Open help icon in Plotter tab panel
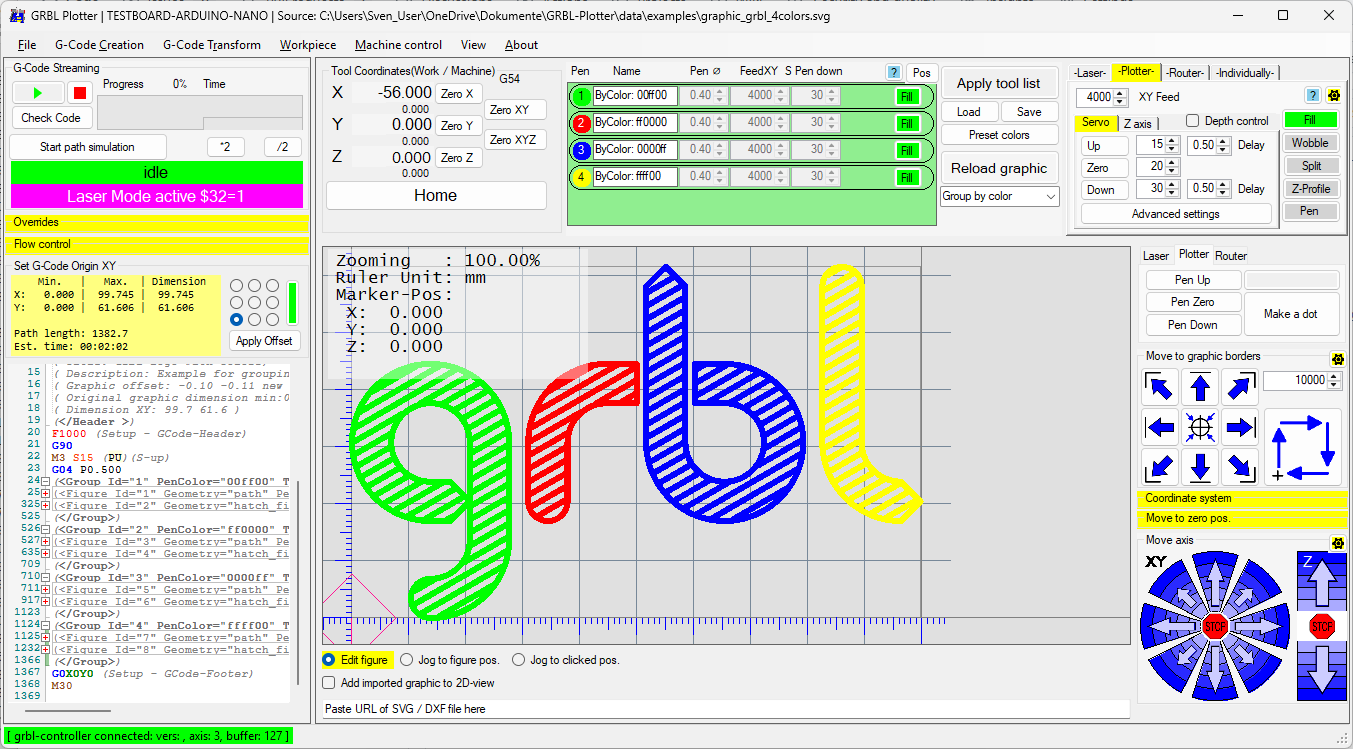This screenshot has width=1353, height=749. (1312, 96)
